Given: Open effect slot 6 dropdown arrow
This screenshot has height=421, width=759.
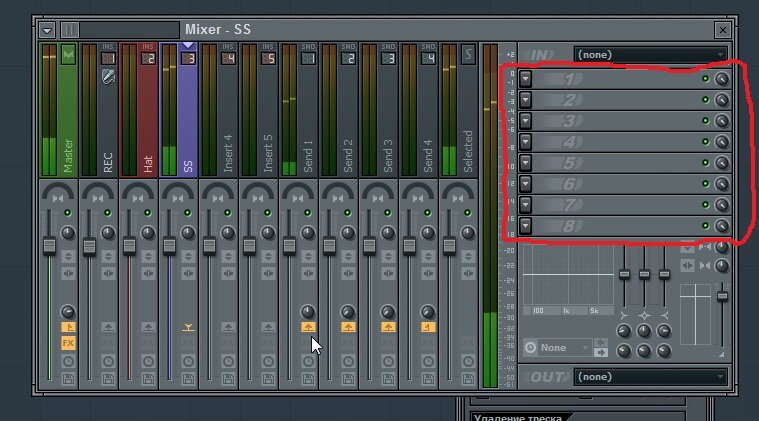Looking at the screenshot, I should 526,183.
